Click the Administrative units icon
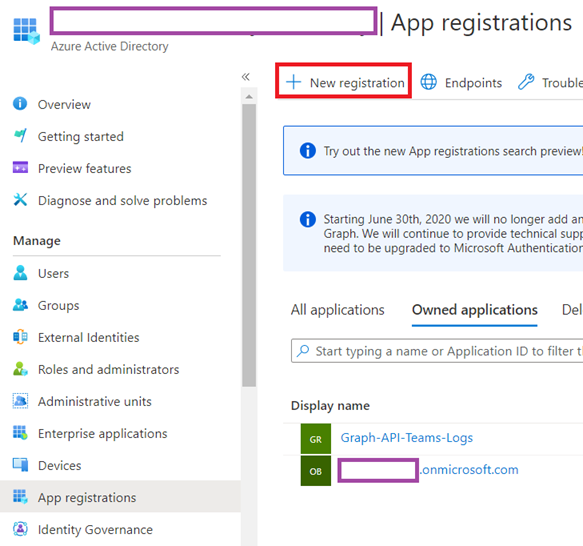The height and width of the screenshot is (546, 583). 20,401
